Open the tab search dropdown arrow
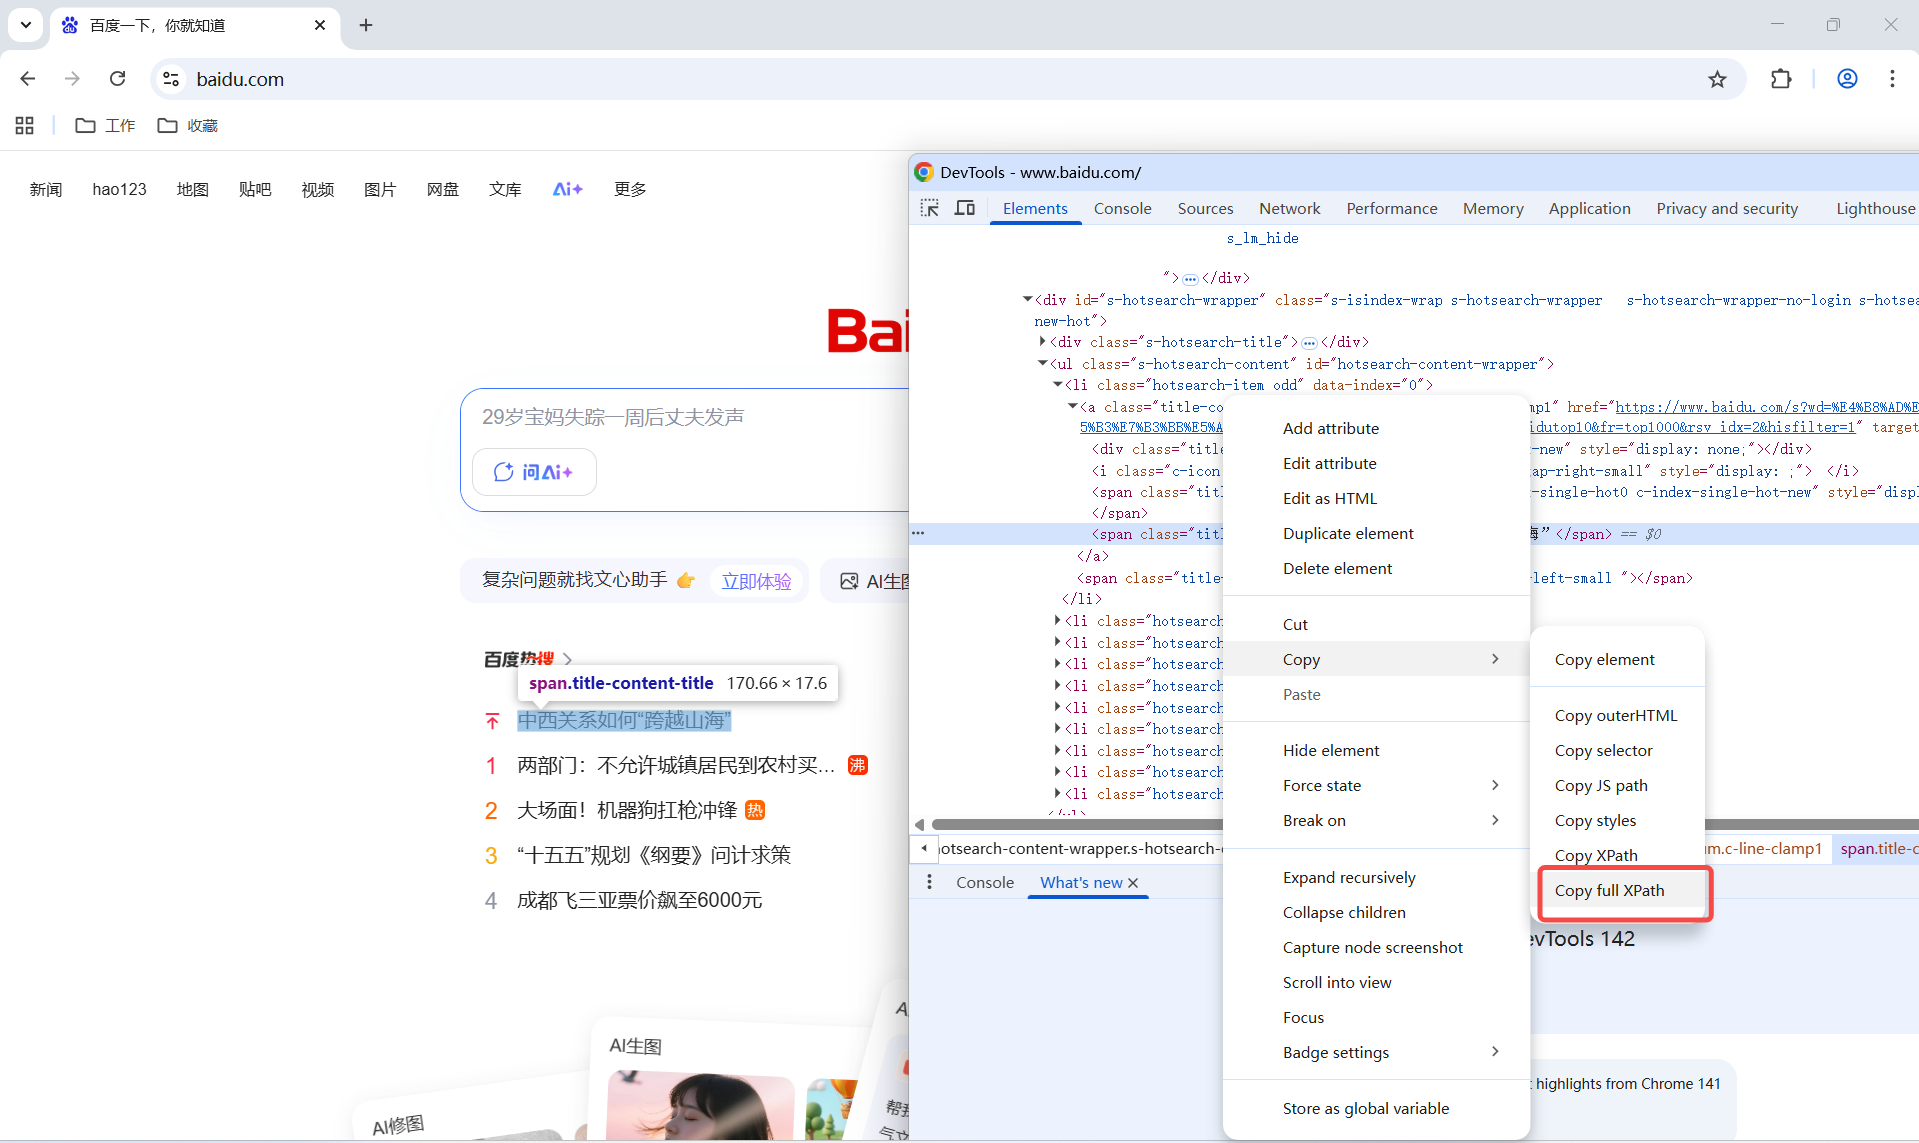This screenshot has height=1143, width=1919. 26,25
